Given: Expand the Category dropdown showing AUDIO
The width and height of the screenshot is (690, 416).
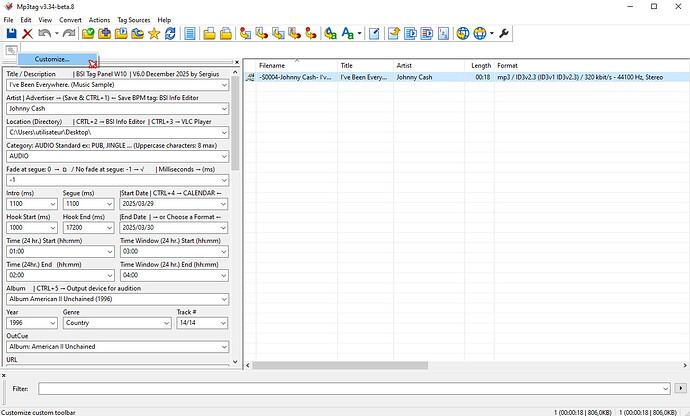Looking at the screenshot, I should [x=224, y=156].
